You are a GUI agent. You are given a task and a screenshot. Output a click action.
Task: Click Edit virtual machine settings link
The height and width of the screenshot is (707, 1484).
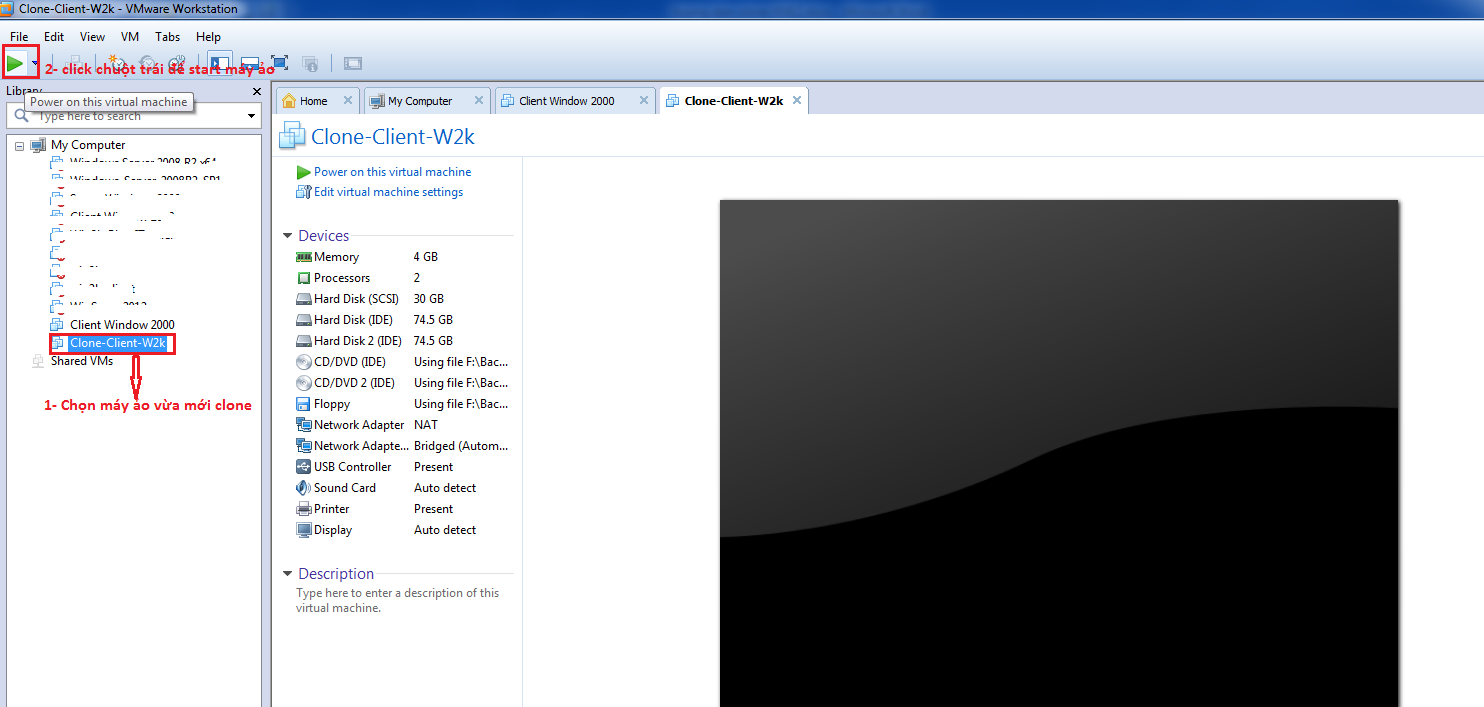click(388, 192)
